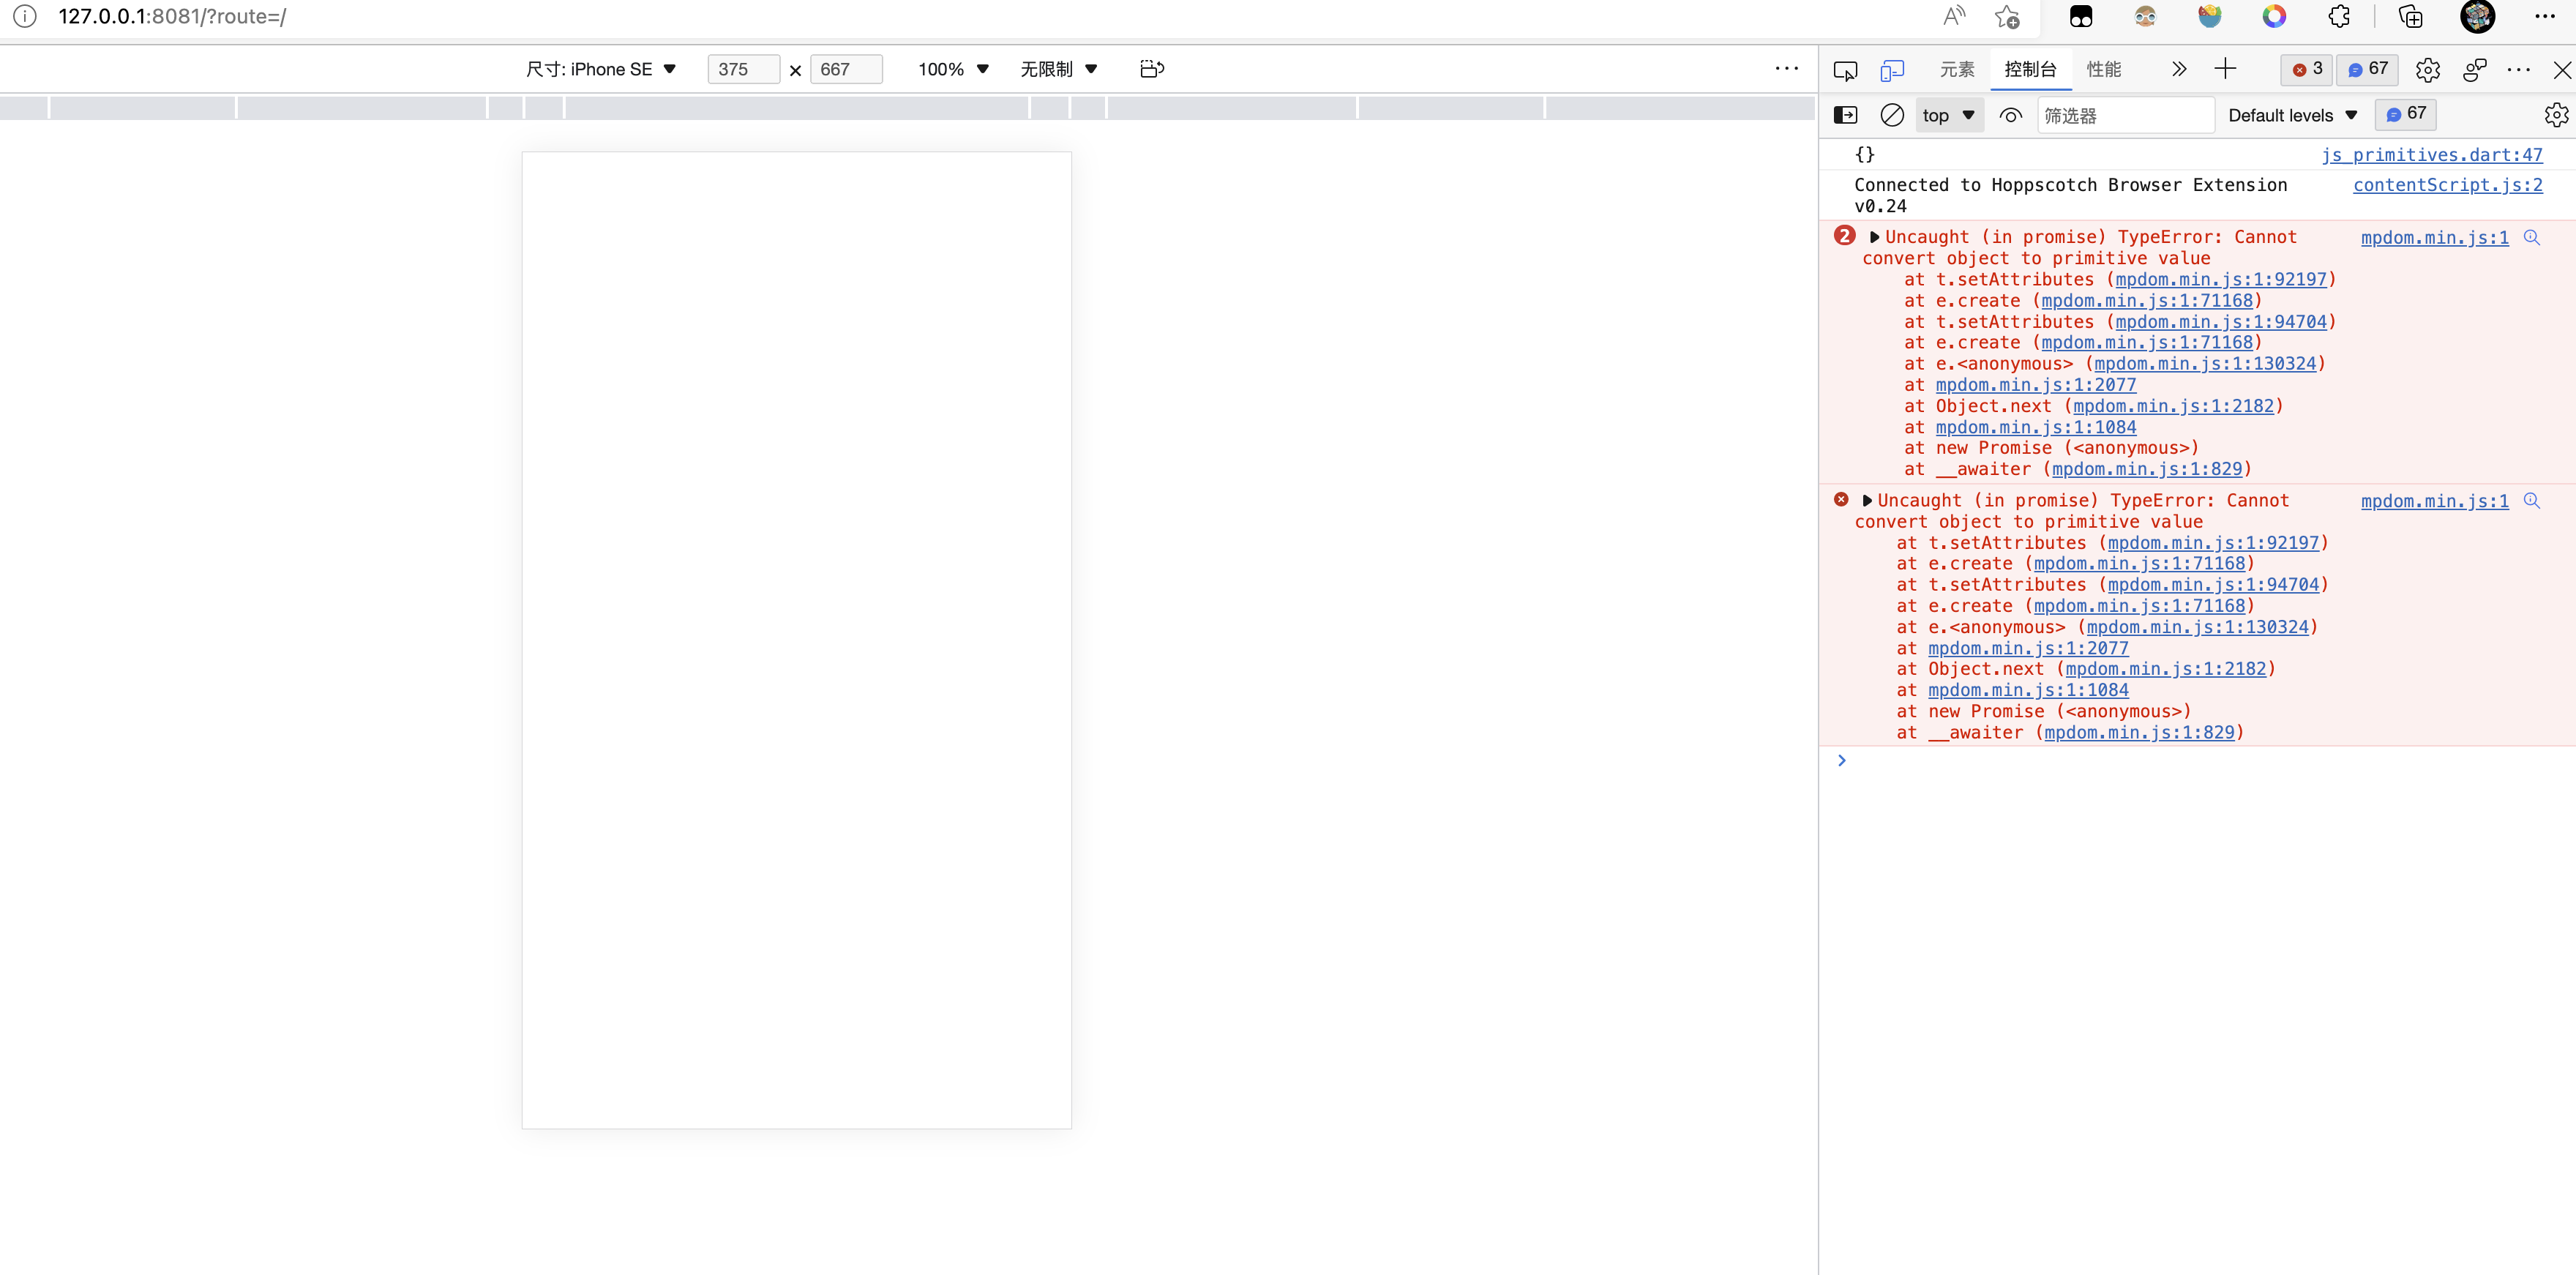
Task: Open the device size dropdown showing iPhone SE
Action: (x=600, y=69)
